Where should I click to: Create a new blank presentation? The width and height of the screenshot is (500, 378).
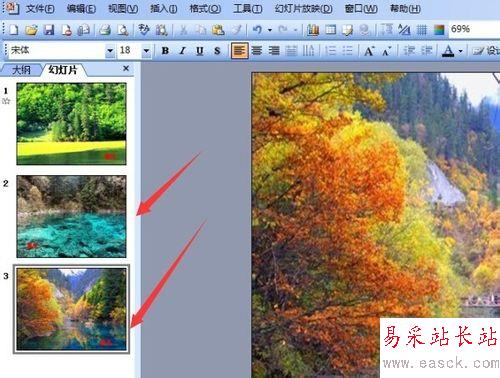pyautogui.click(x=14, y=30)
